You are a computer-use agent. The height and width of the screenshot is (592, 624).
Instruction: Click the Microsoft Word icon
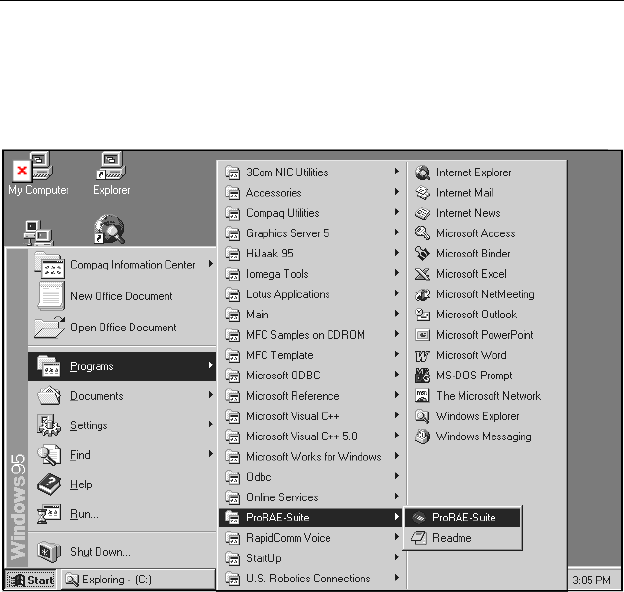(x=422, y=355)
